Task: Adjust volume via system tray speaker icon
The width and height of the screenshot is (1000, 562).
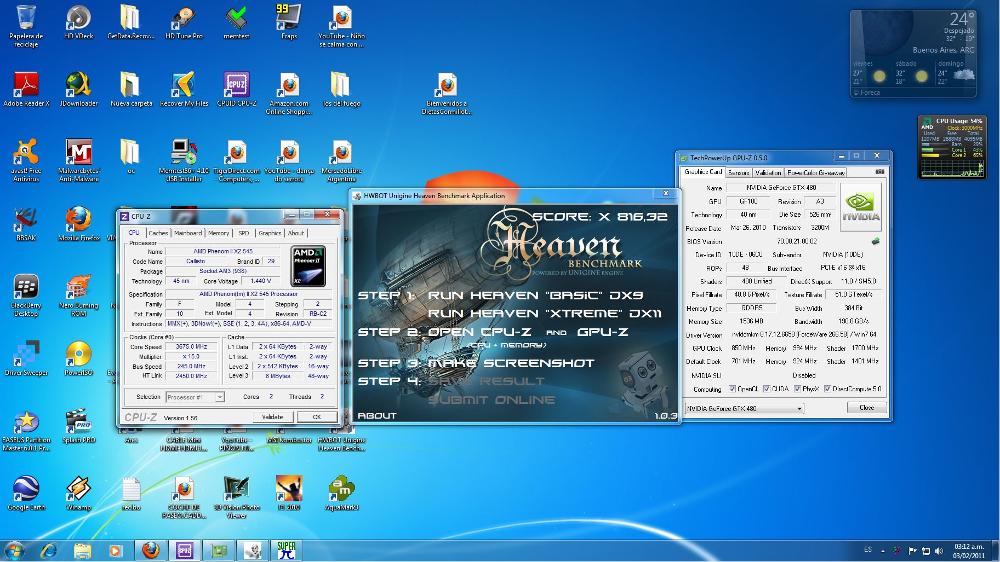Action: tap(939, 551)
